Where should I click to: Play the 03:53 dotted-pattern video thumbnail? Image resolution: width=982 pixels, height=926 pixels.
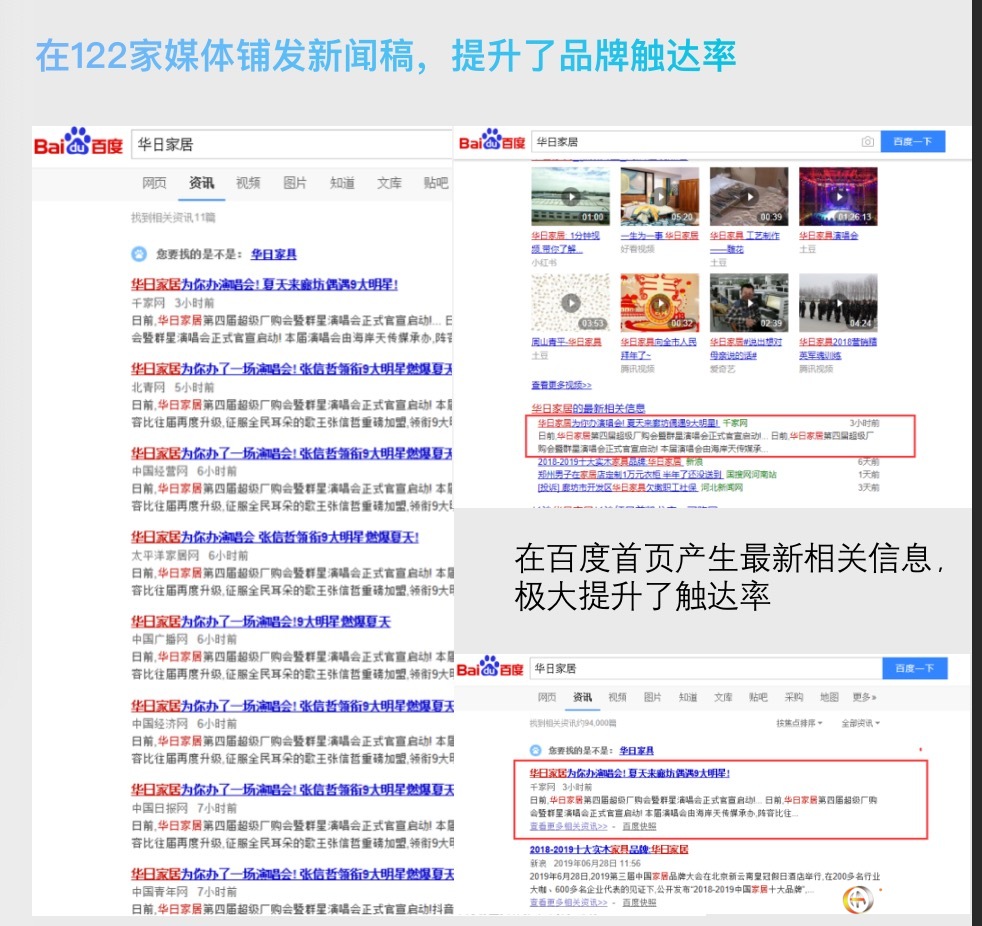tap(570, 302)
